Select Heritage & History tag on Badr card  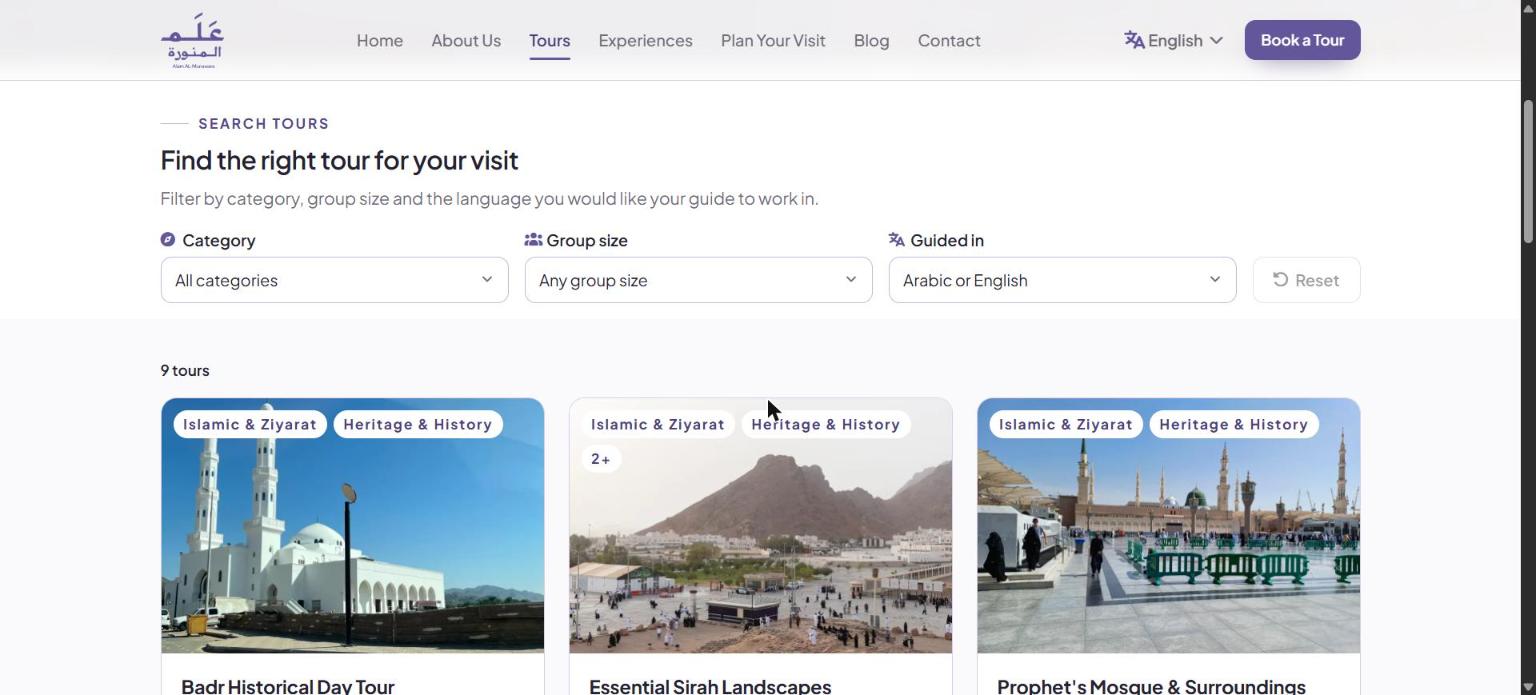coord(418,424)
